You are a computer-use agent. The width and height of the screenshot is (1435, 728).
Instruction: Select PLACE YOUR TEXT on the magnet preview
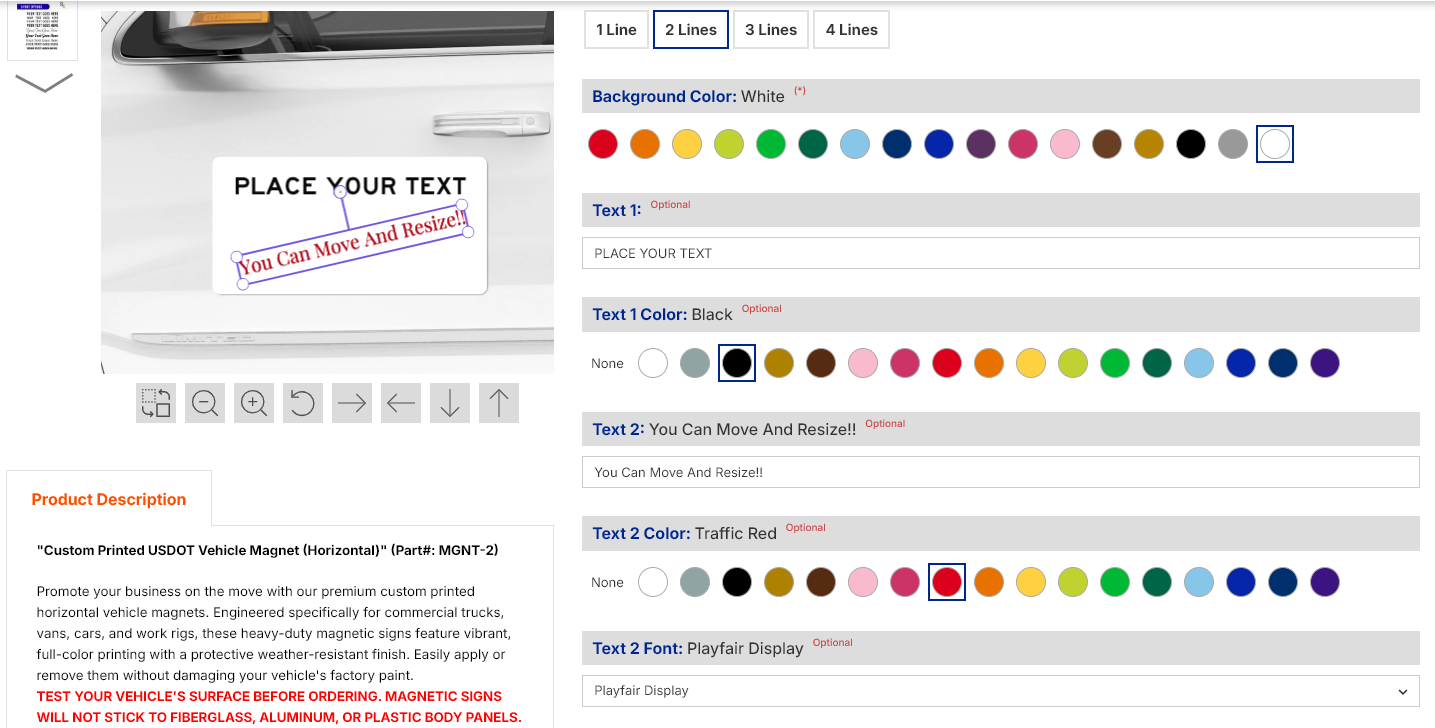350,186
